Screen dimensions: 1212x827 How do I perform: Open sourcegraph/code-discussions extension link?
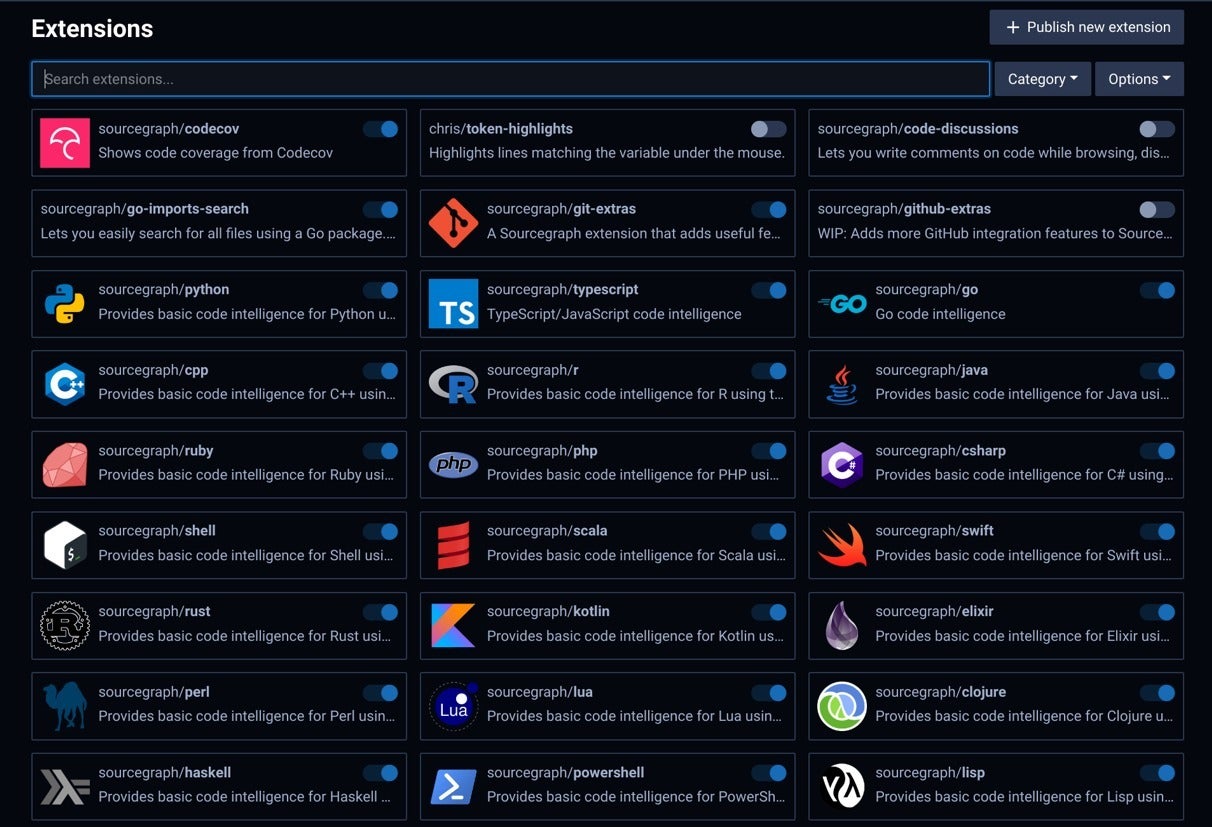tap(918, 129)
